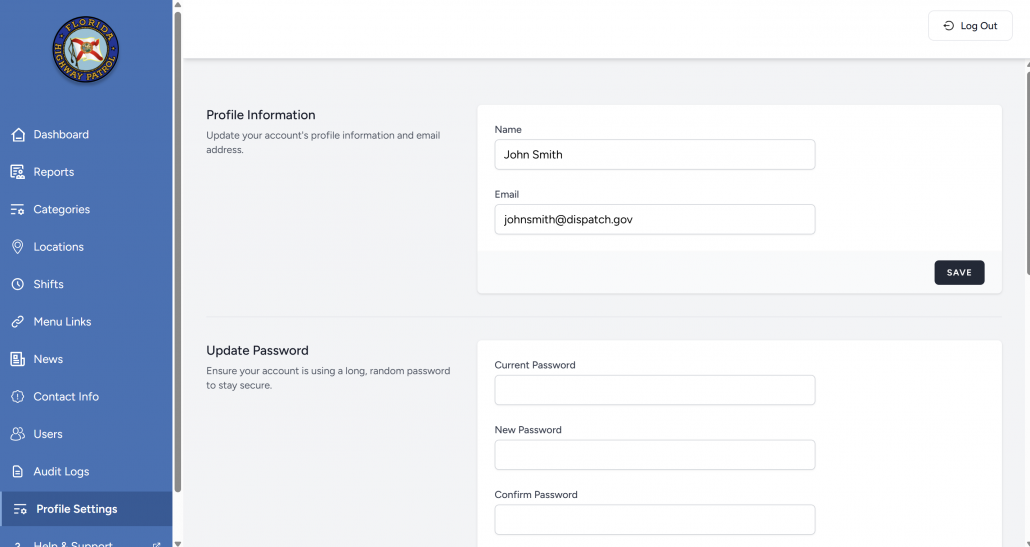The height and width of the screenshot is (547, 1030).
Task: Click the Menu Links chain icon
Action: 18,322
